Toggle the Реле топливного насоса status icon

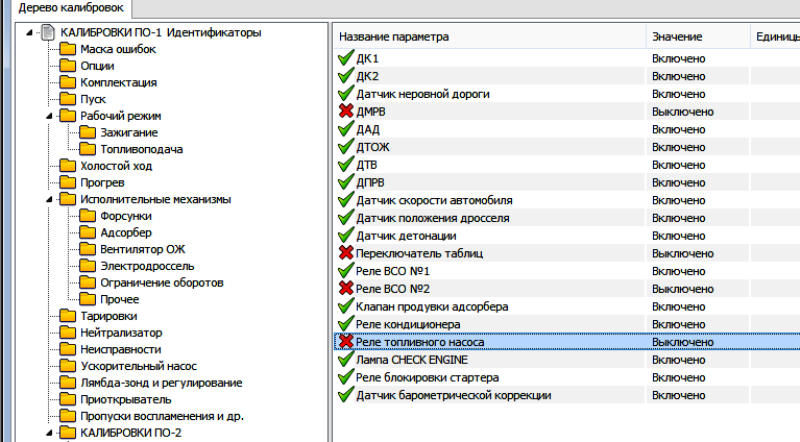tap(347, 342)
